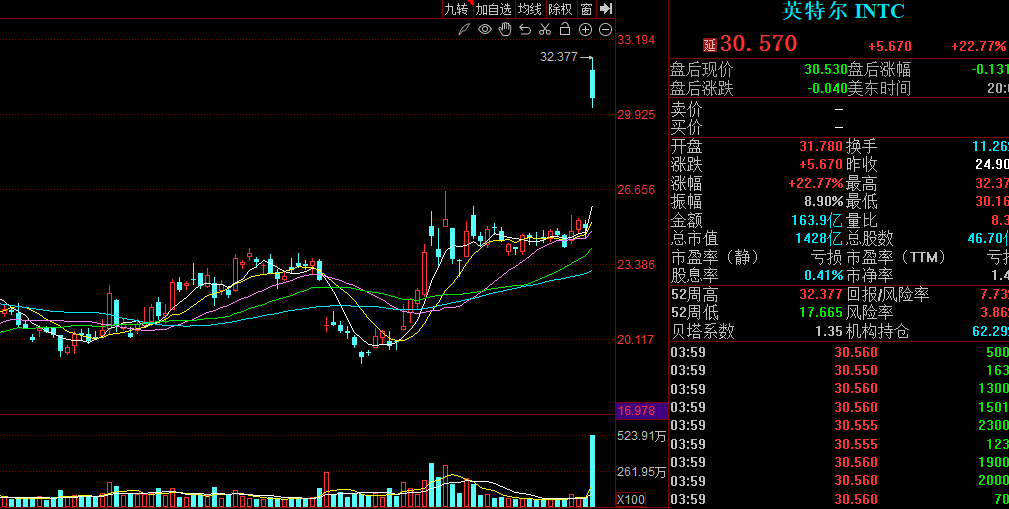Viewport: 1009px width, 509px height.
Task: Click the 英特尔 INTC stock title
Action: click(x=843, y=11)
